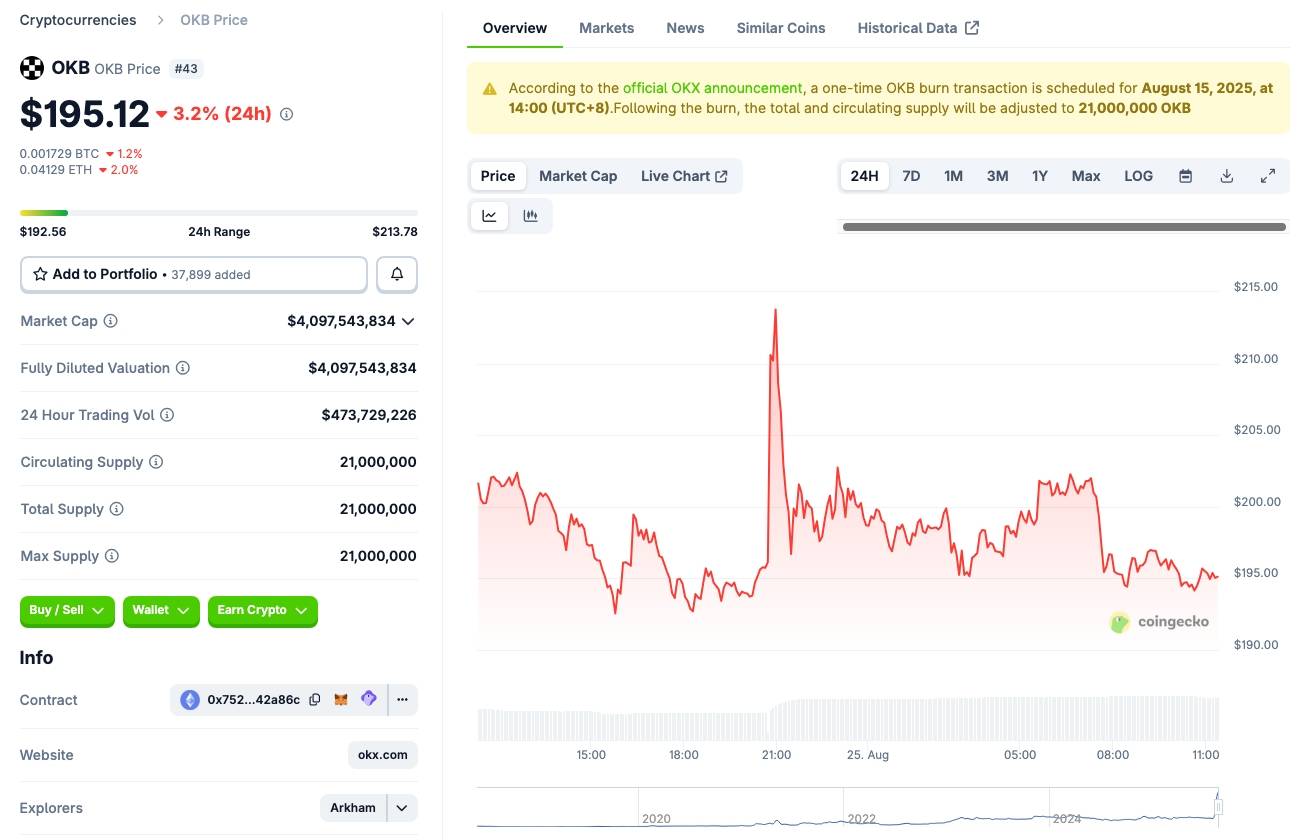Click the $4,097,543,834 Market Cap value

[341, 321]
